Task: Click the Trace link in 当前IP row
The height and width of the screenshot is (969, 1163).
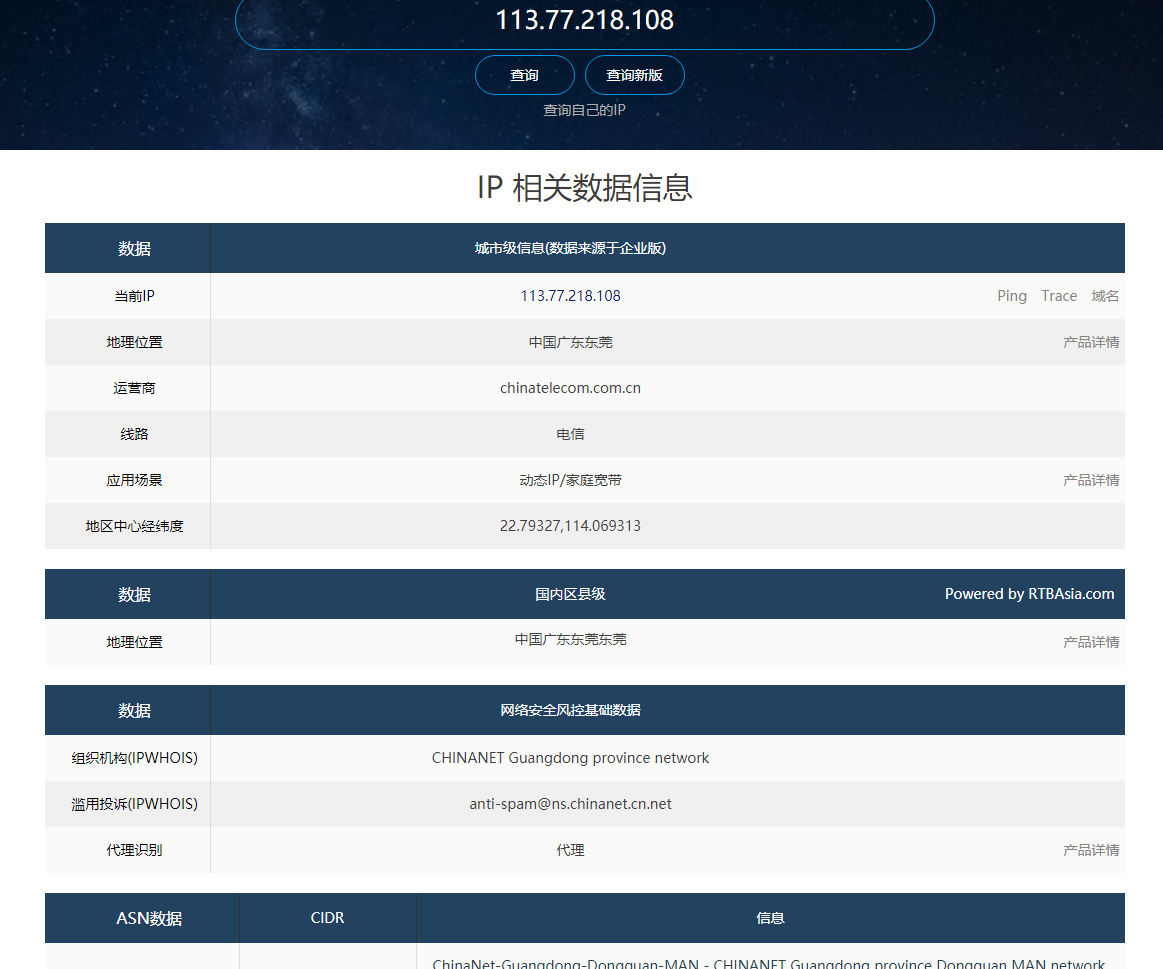Action: click(1058, 296)
